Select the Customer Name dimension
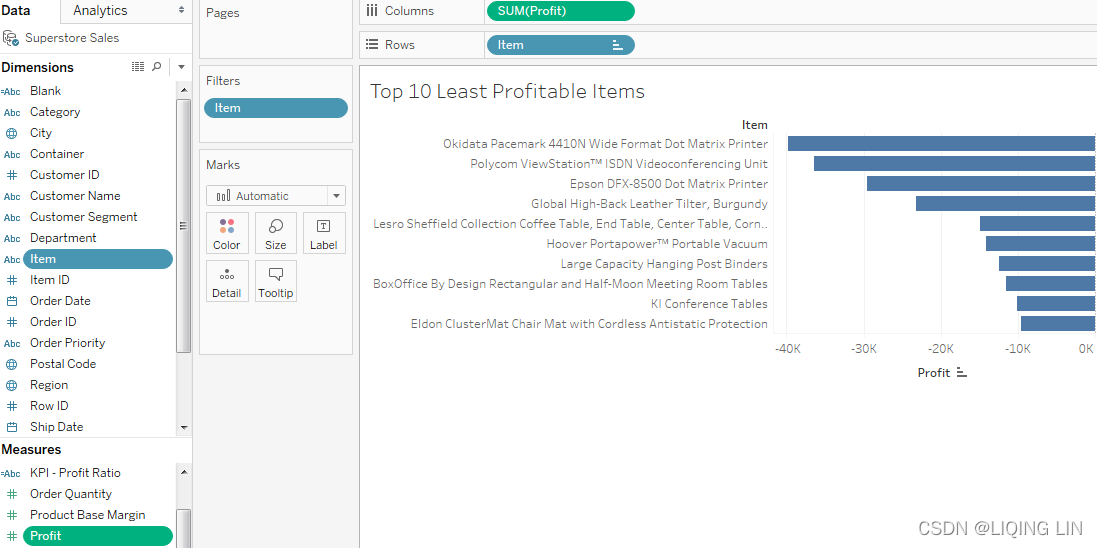This screenshot has width=1097, height=548. tap(75, 196)
